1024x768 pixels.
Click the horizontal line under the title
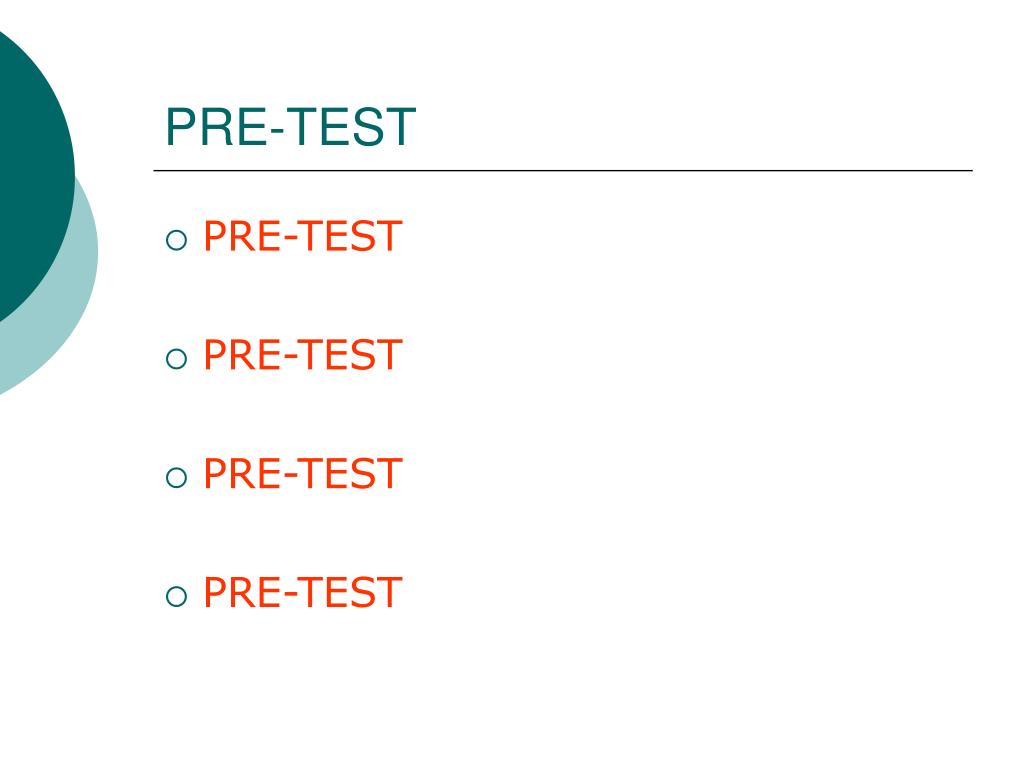[563, 170]
